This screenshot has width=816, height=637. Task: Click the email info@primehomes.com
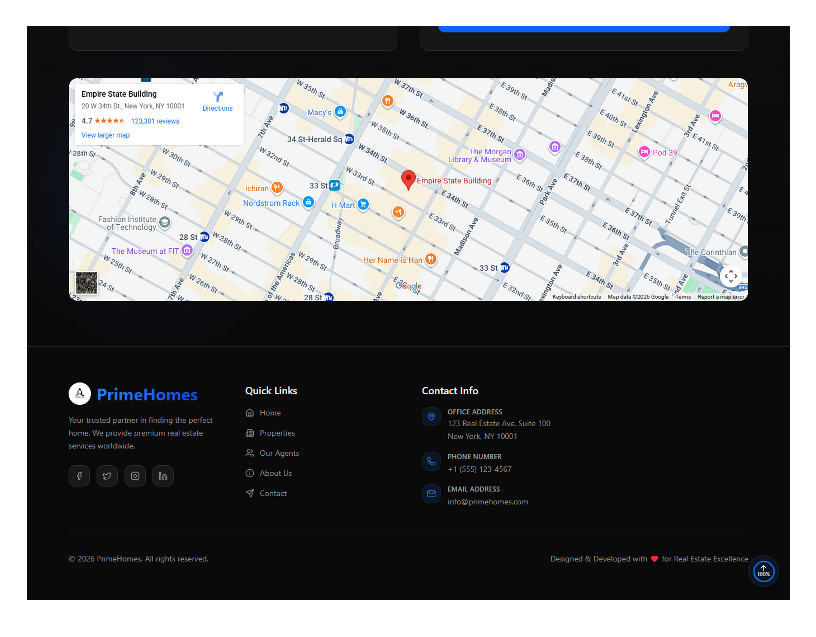pyautogui.click(x=488, y=502)
